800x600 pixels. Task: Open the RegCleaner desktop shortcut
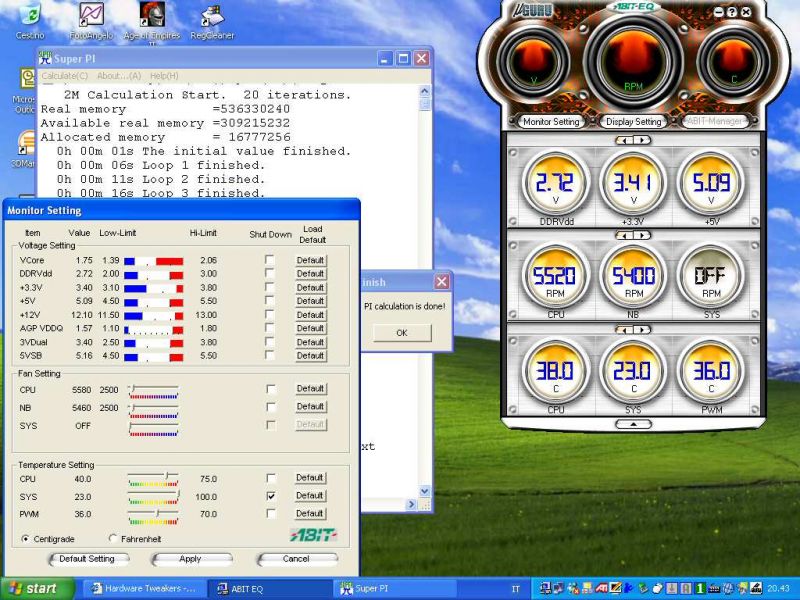point(212,20)
